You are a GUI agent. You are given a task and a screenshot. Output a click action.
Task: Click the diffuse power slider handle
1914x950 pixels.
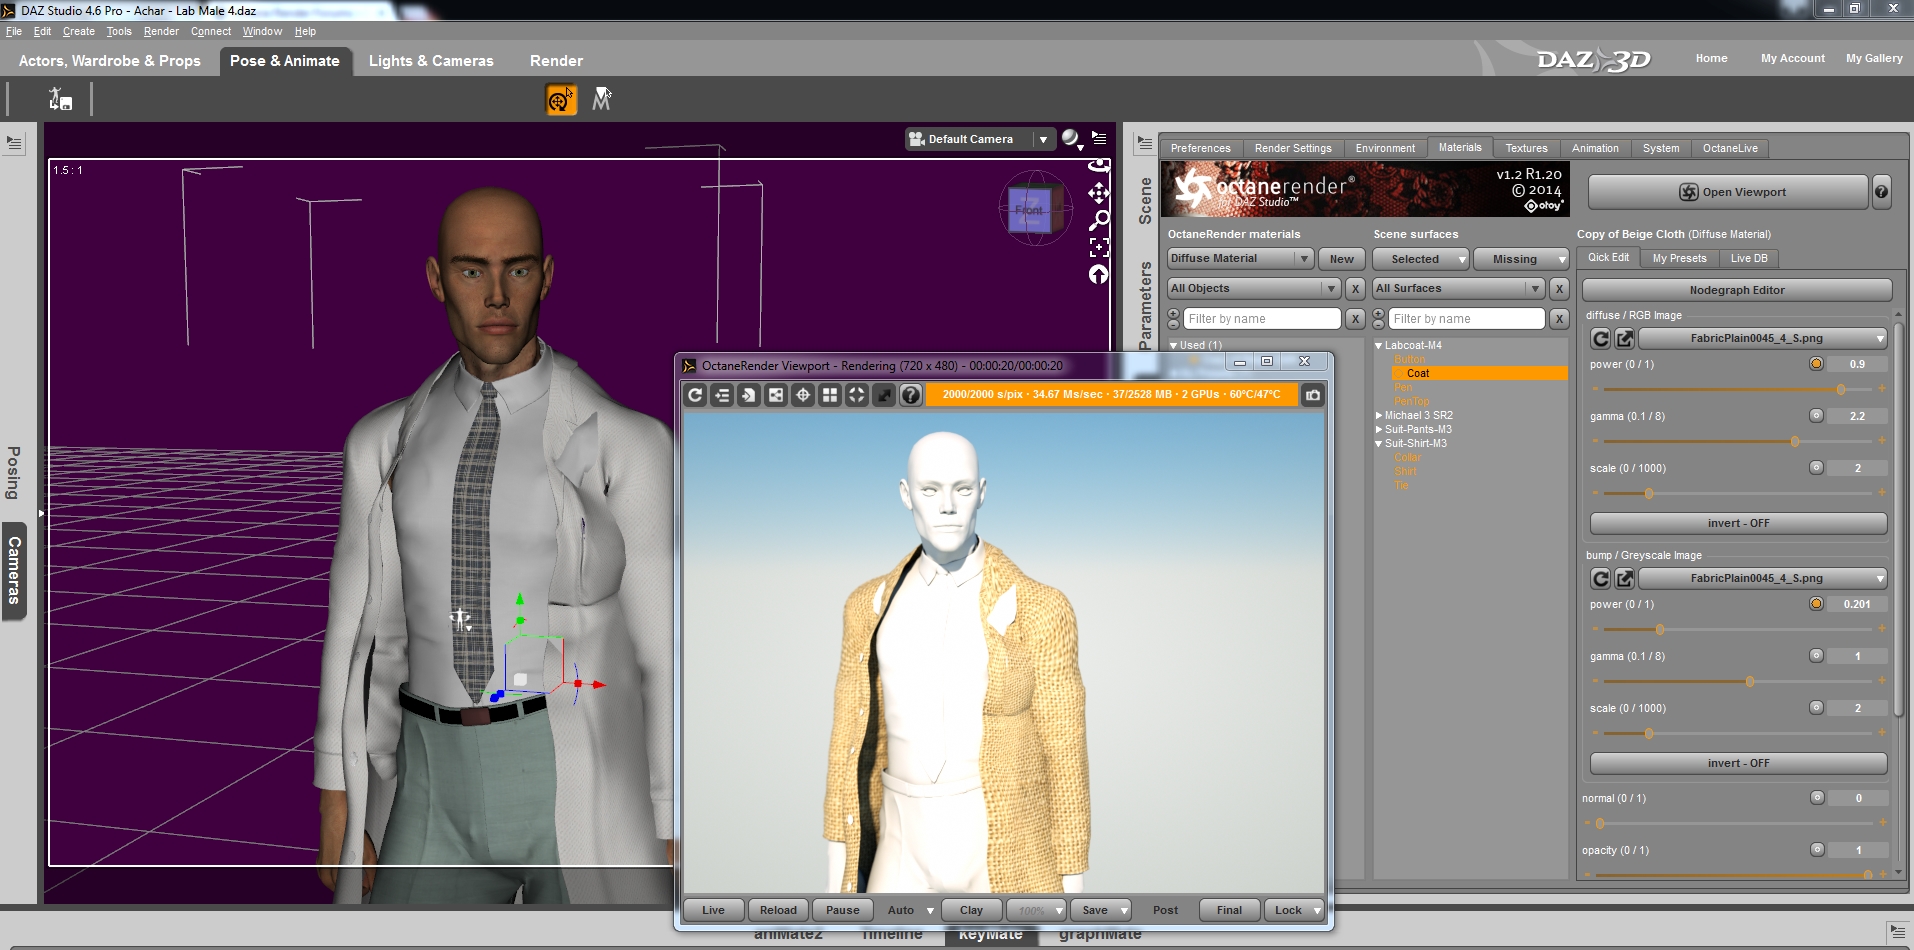(x=1841, y=389)
